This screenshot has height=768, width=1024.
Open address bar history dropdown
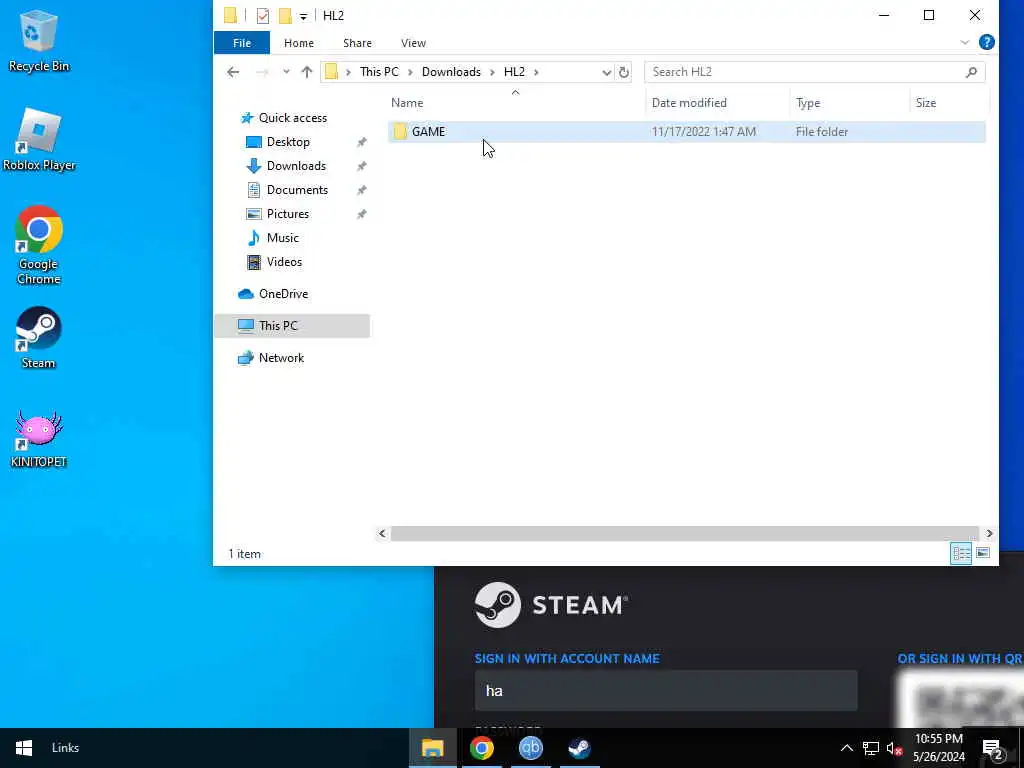click(x=606, y=72)
